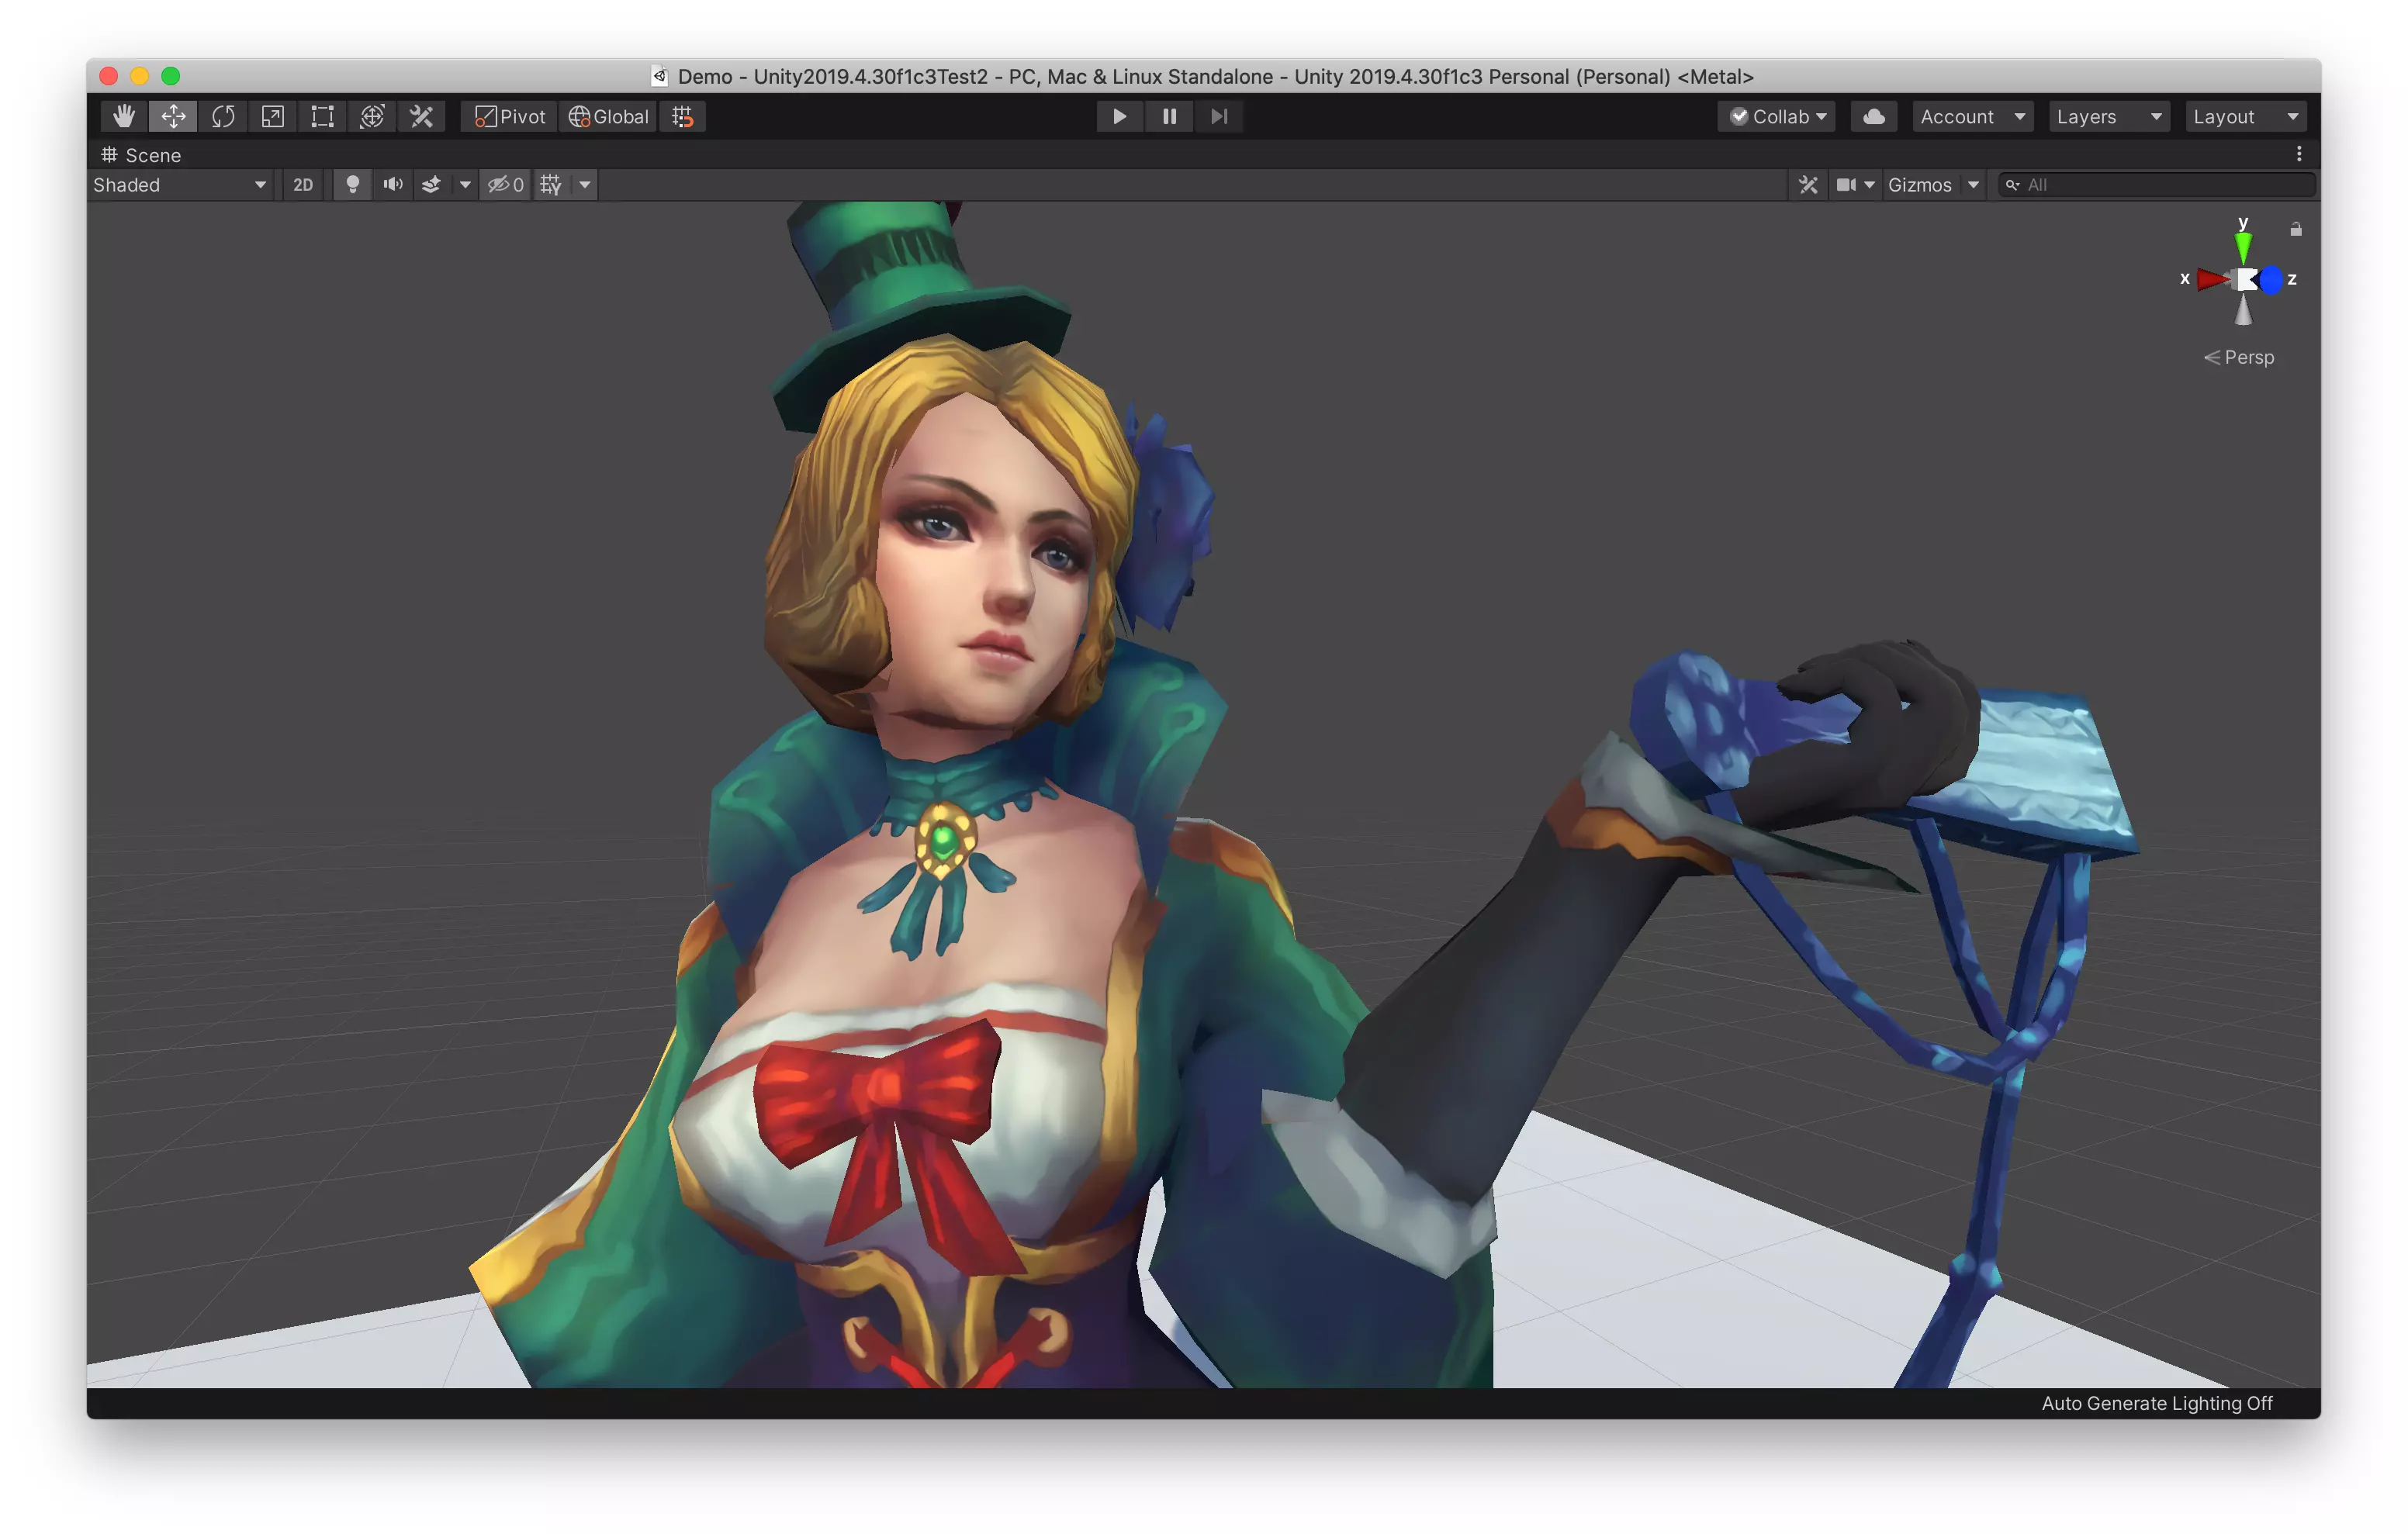This screenshot has height=1534, width=2408.
Task: Click the Unity document icon in title bar
Action: (x=659, y=76)
